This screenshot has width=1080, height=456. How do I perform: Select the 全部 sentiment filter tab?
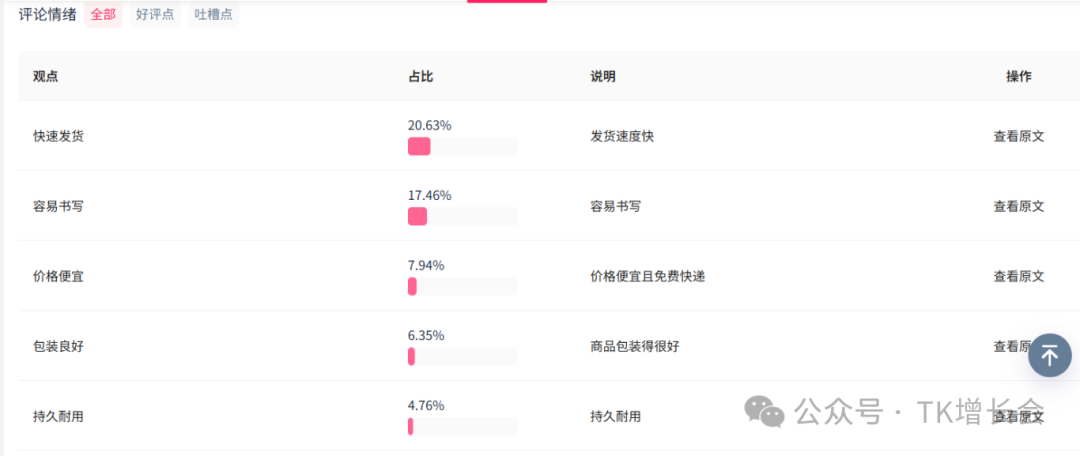pyautogui.click(x=103, y=15)
